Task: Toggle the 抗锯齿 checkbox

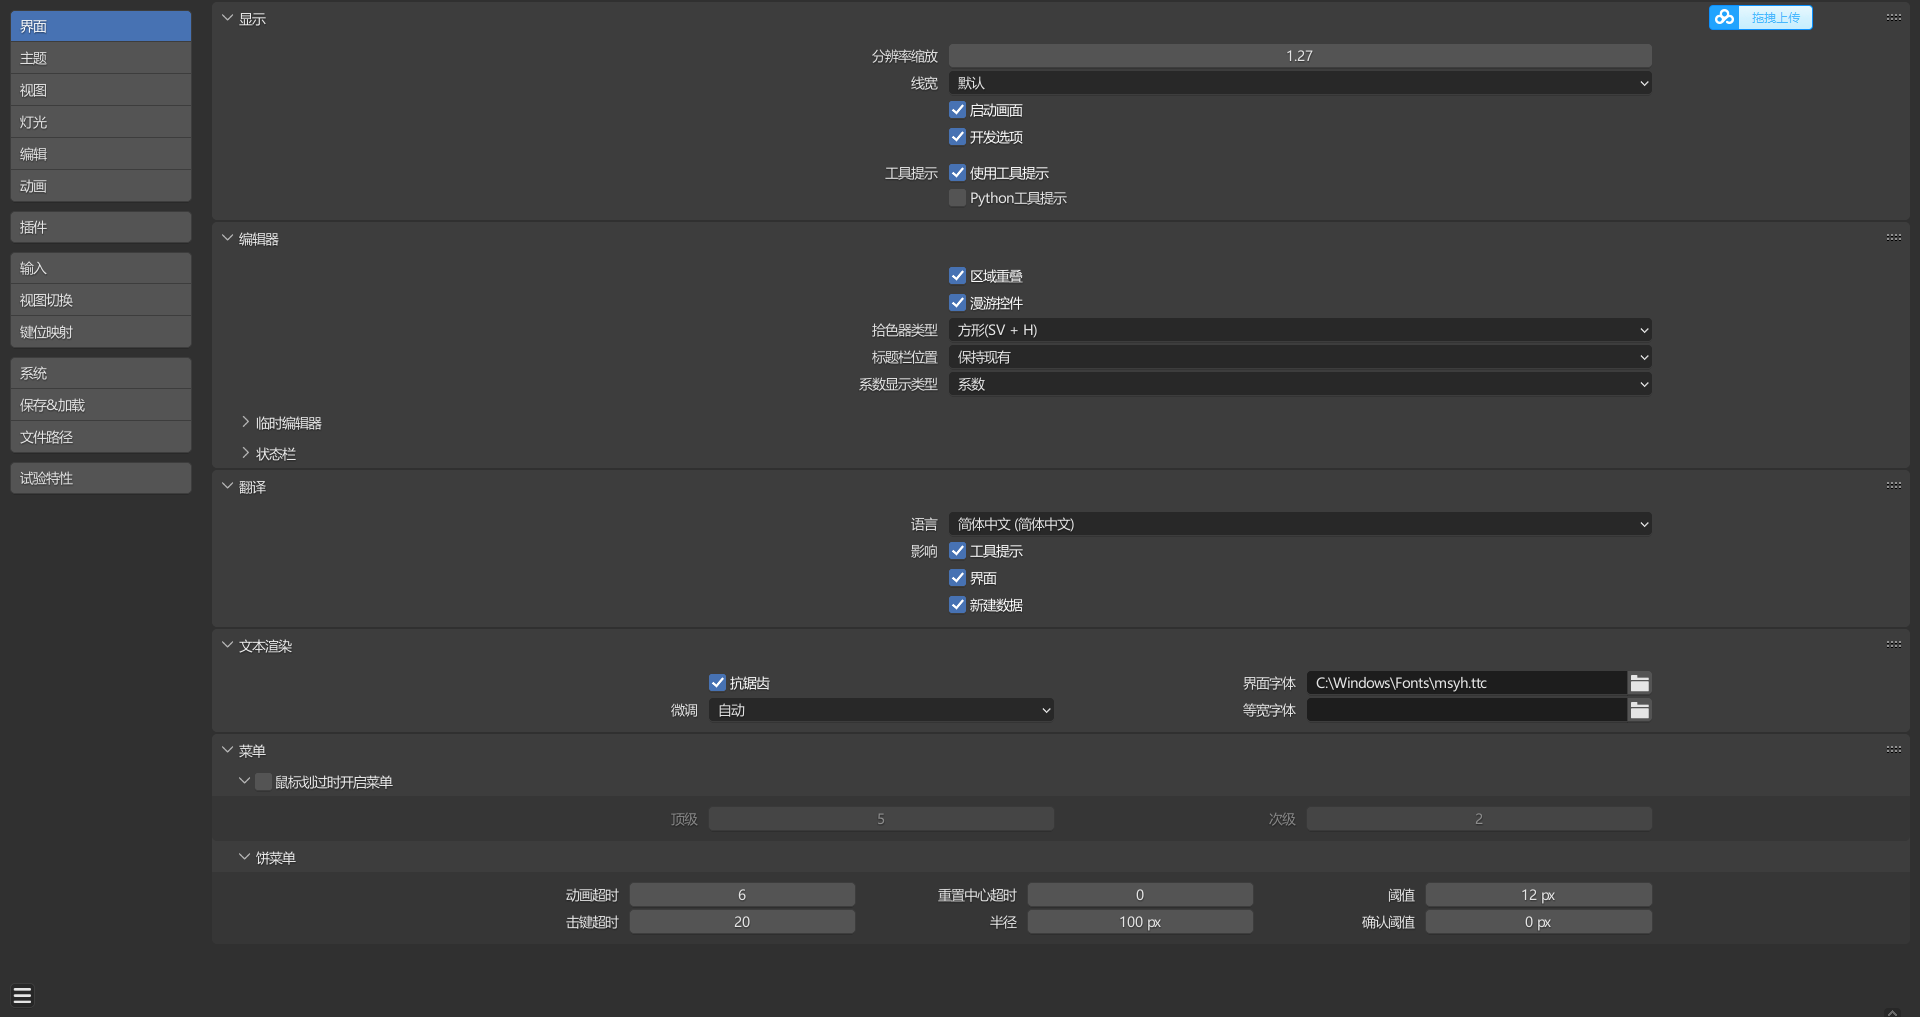Action: pos(718,683)
